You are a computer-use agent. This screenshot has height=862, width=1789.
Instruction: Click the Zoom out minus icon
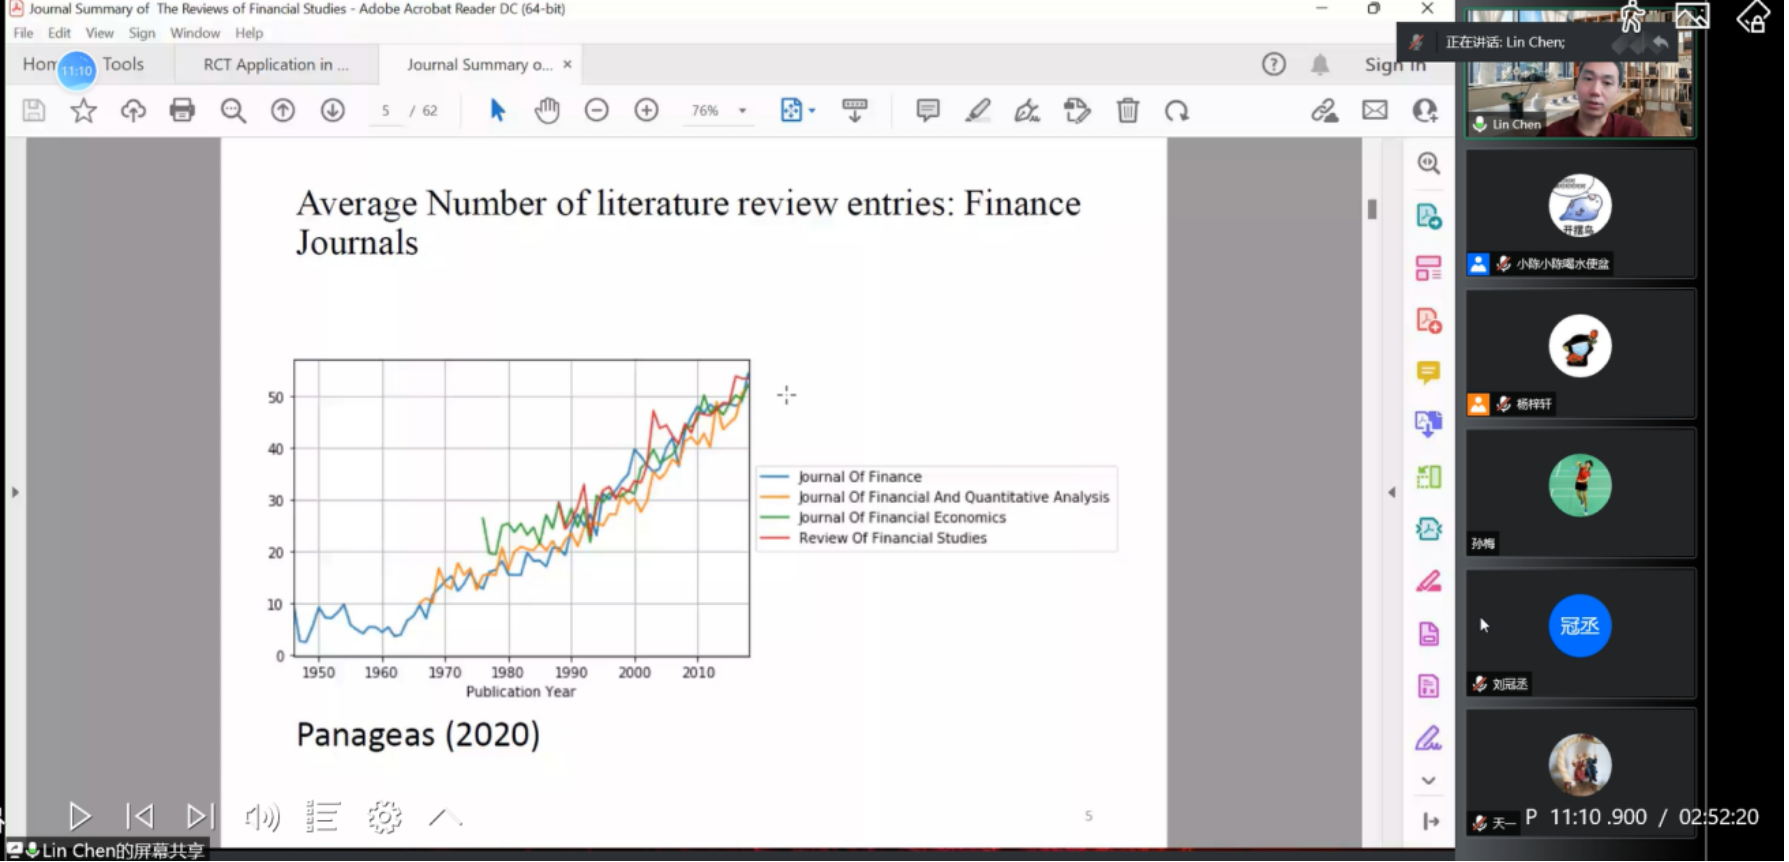pos(597,110)
